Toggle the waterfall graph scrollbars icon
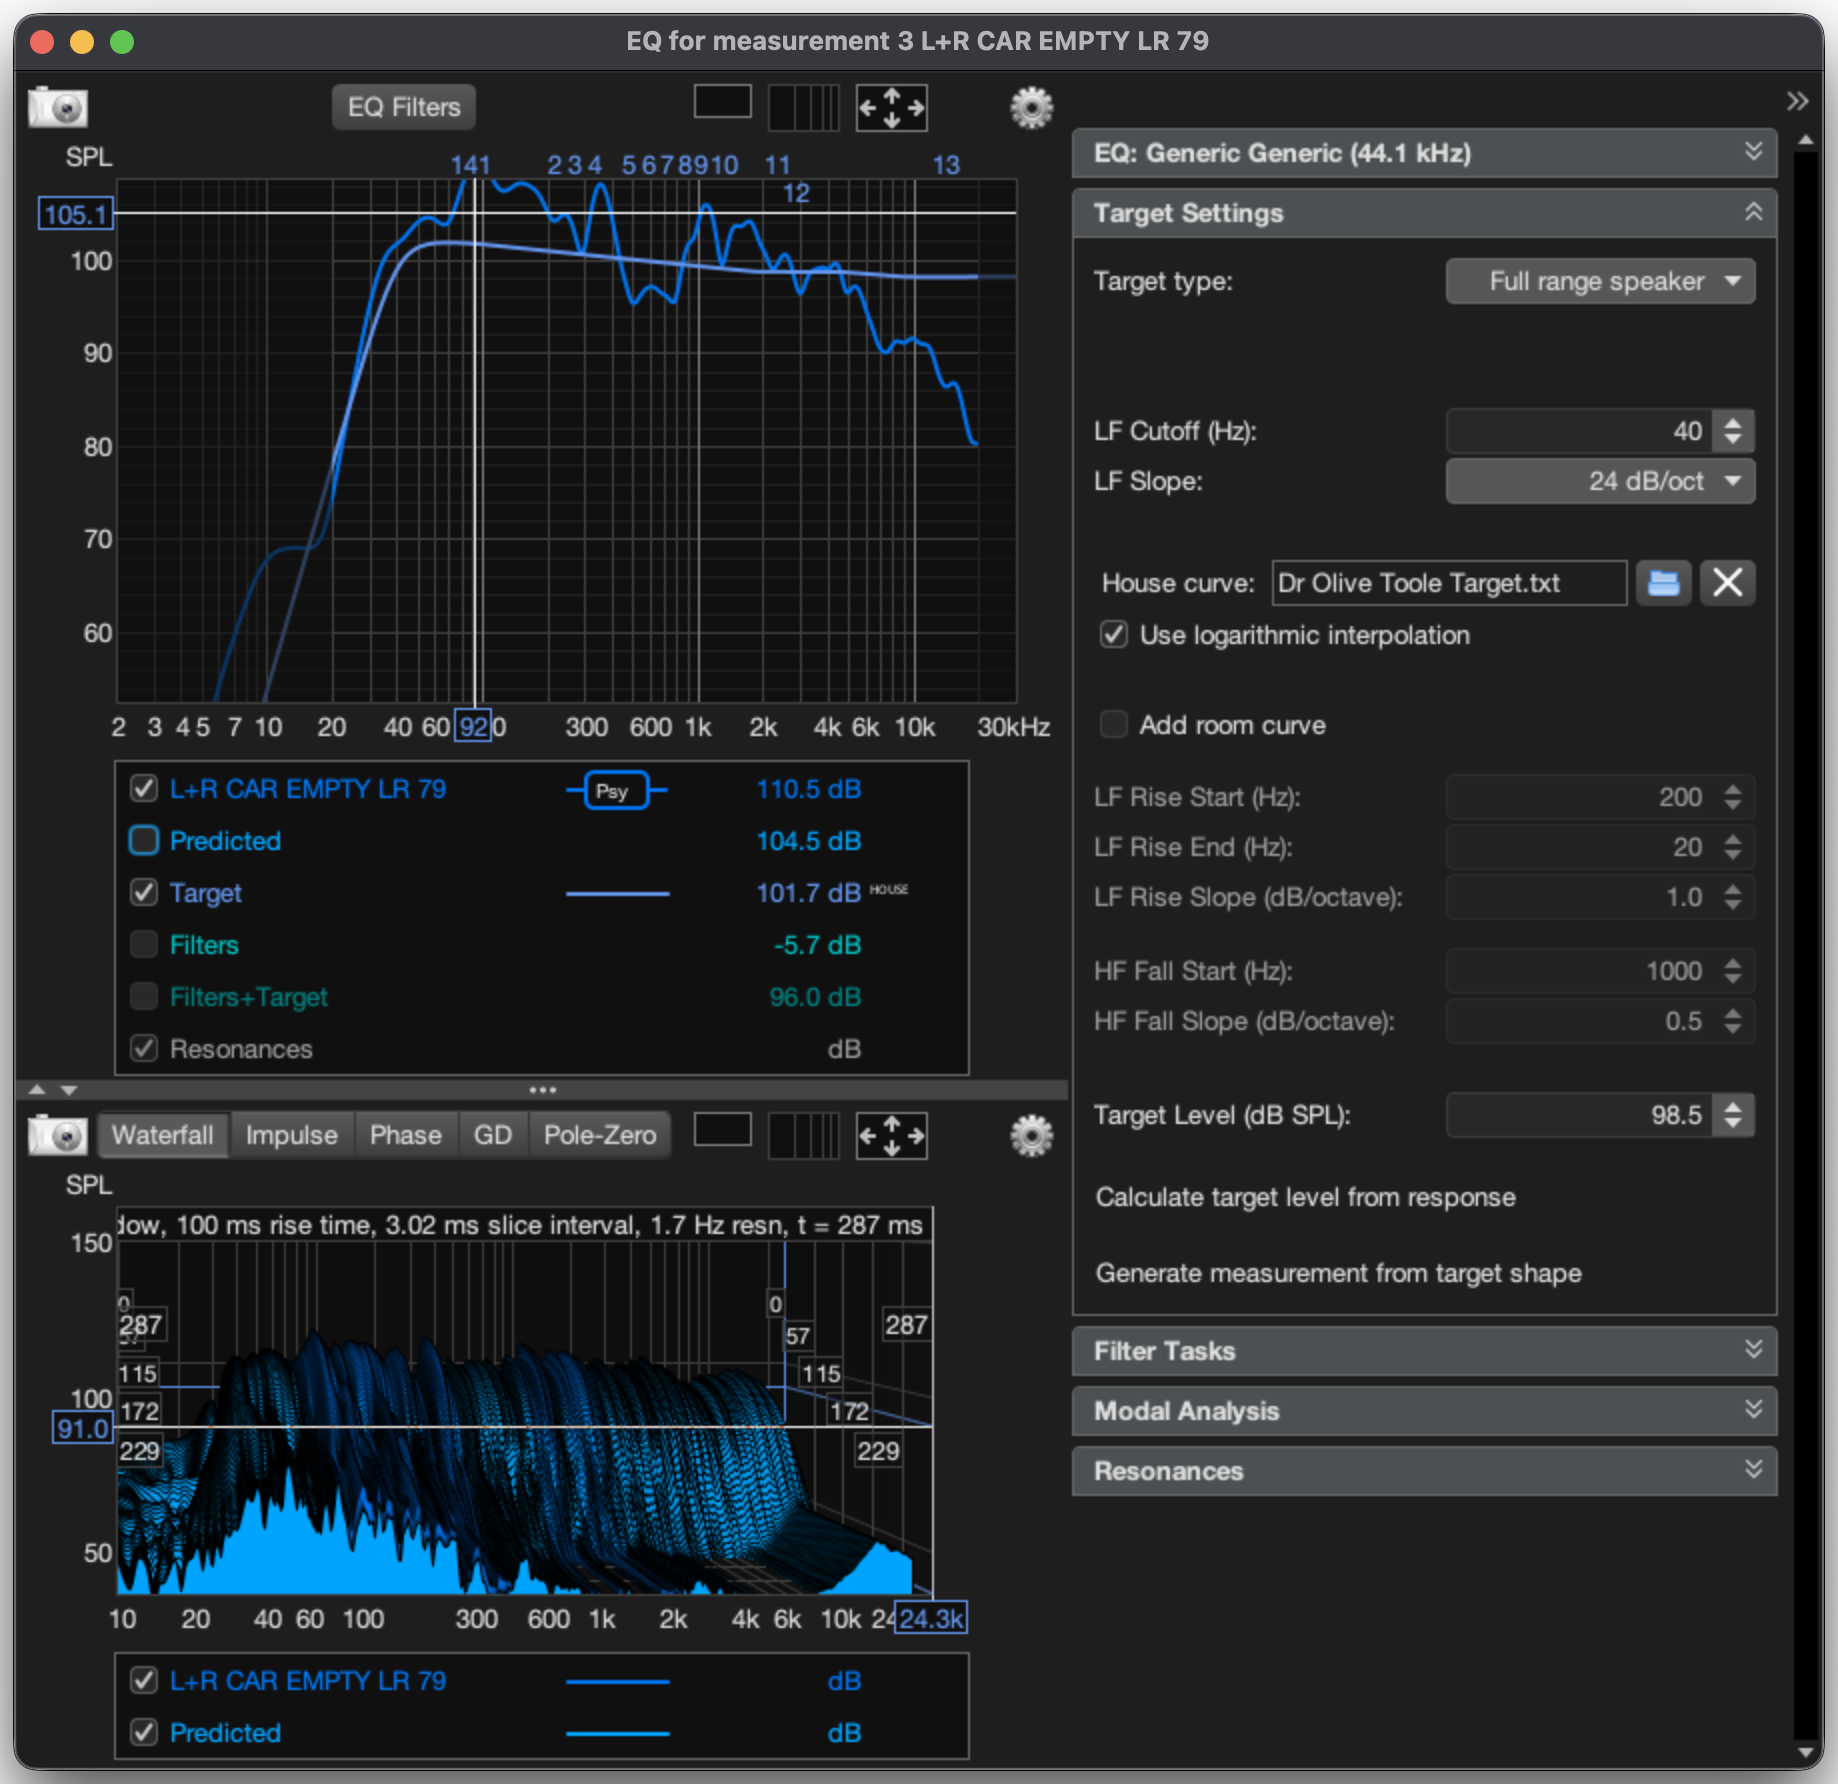The width and height of the screenshot is (1838, 1784). (x=722, y=1130)
